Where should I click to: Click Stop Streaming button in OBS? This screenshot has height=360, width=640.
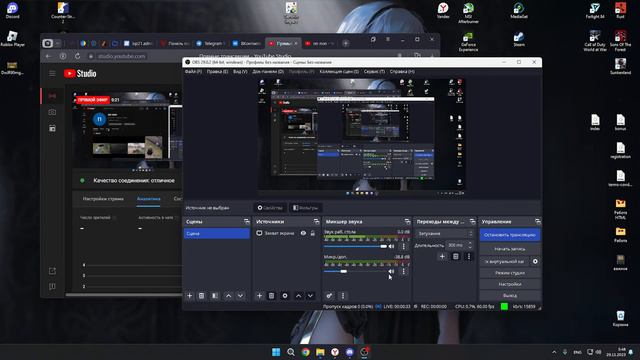point(510,235)
